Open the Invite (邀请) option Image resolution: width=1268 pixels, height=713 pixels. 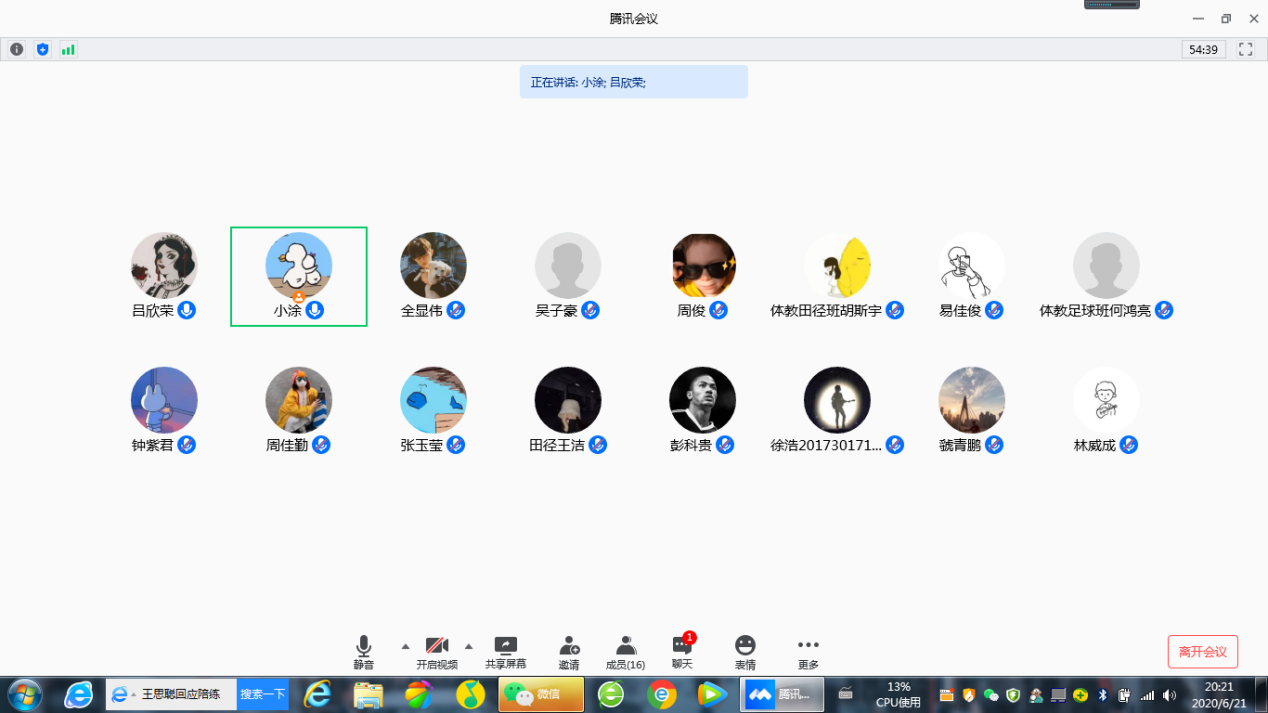coord(569,652)
